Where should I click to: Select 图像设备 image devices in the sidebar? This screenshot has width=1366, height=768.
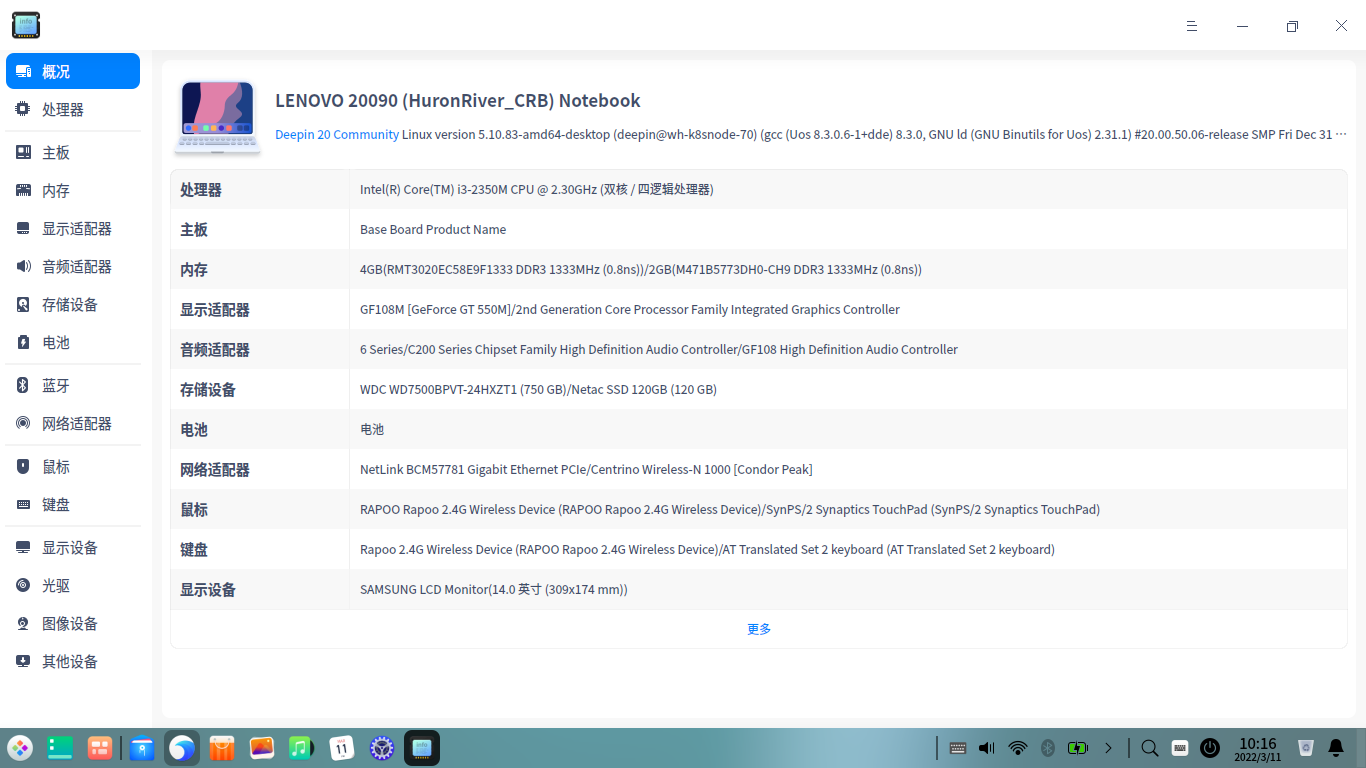pyautogui.click(x=73, y=623)
